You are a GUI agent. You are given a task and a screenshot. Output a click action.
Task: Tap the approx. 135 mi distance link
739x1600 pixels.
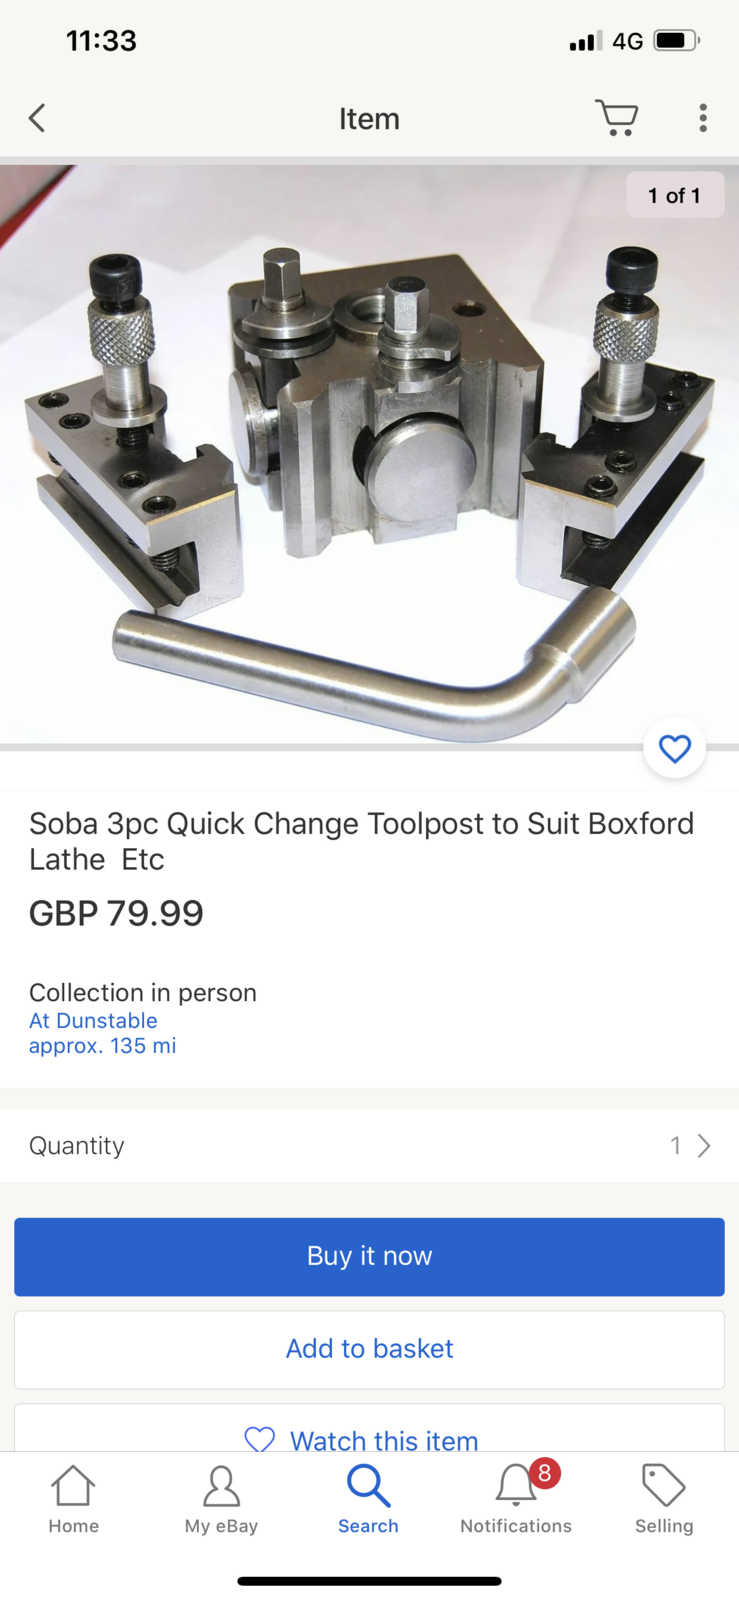tap(102, 1046)
